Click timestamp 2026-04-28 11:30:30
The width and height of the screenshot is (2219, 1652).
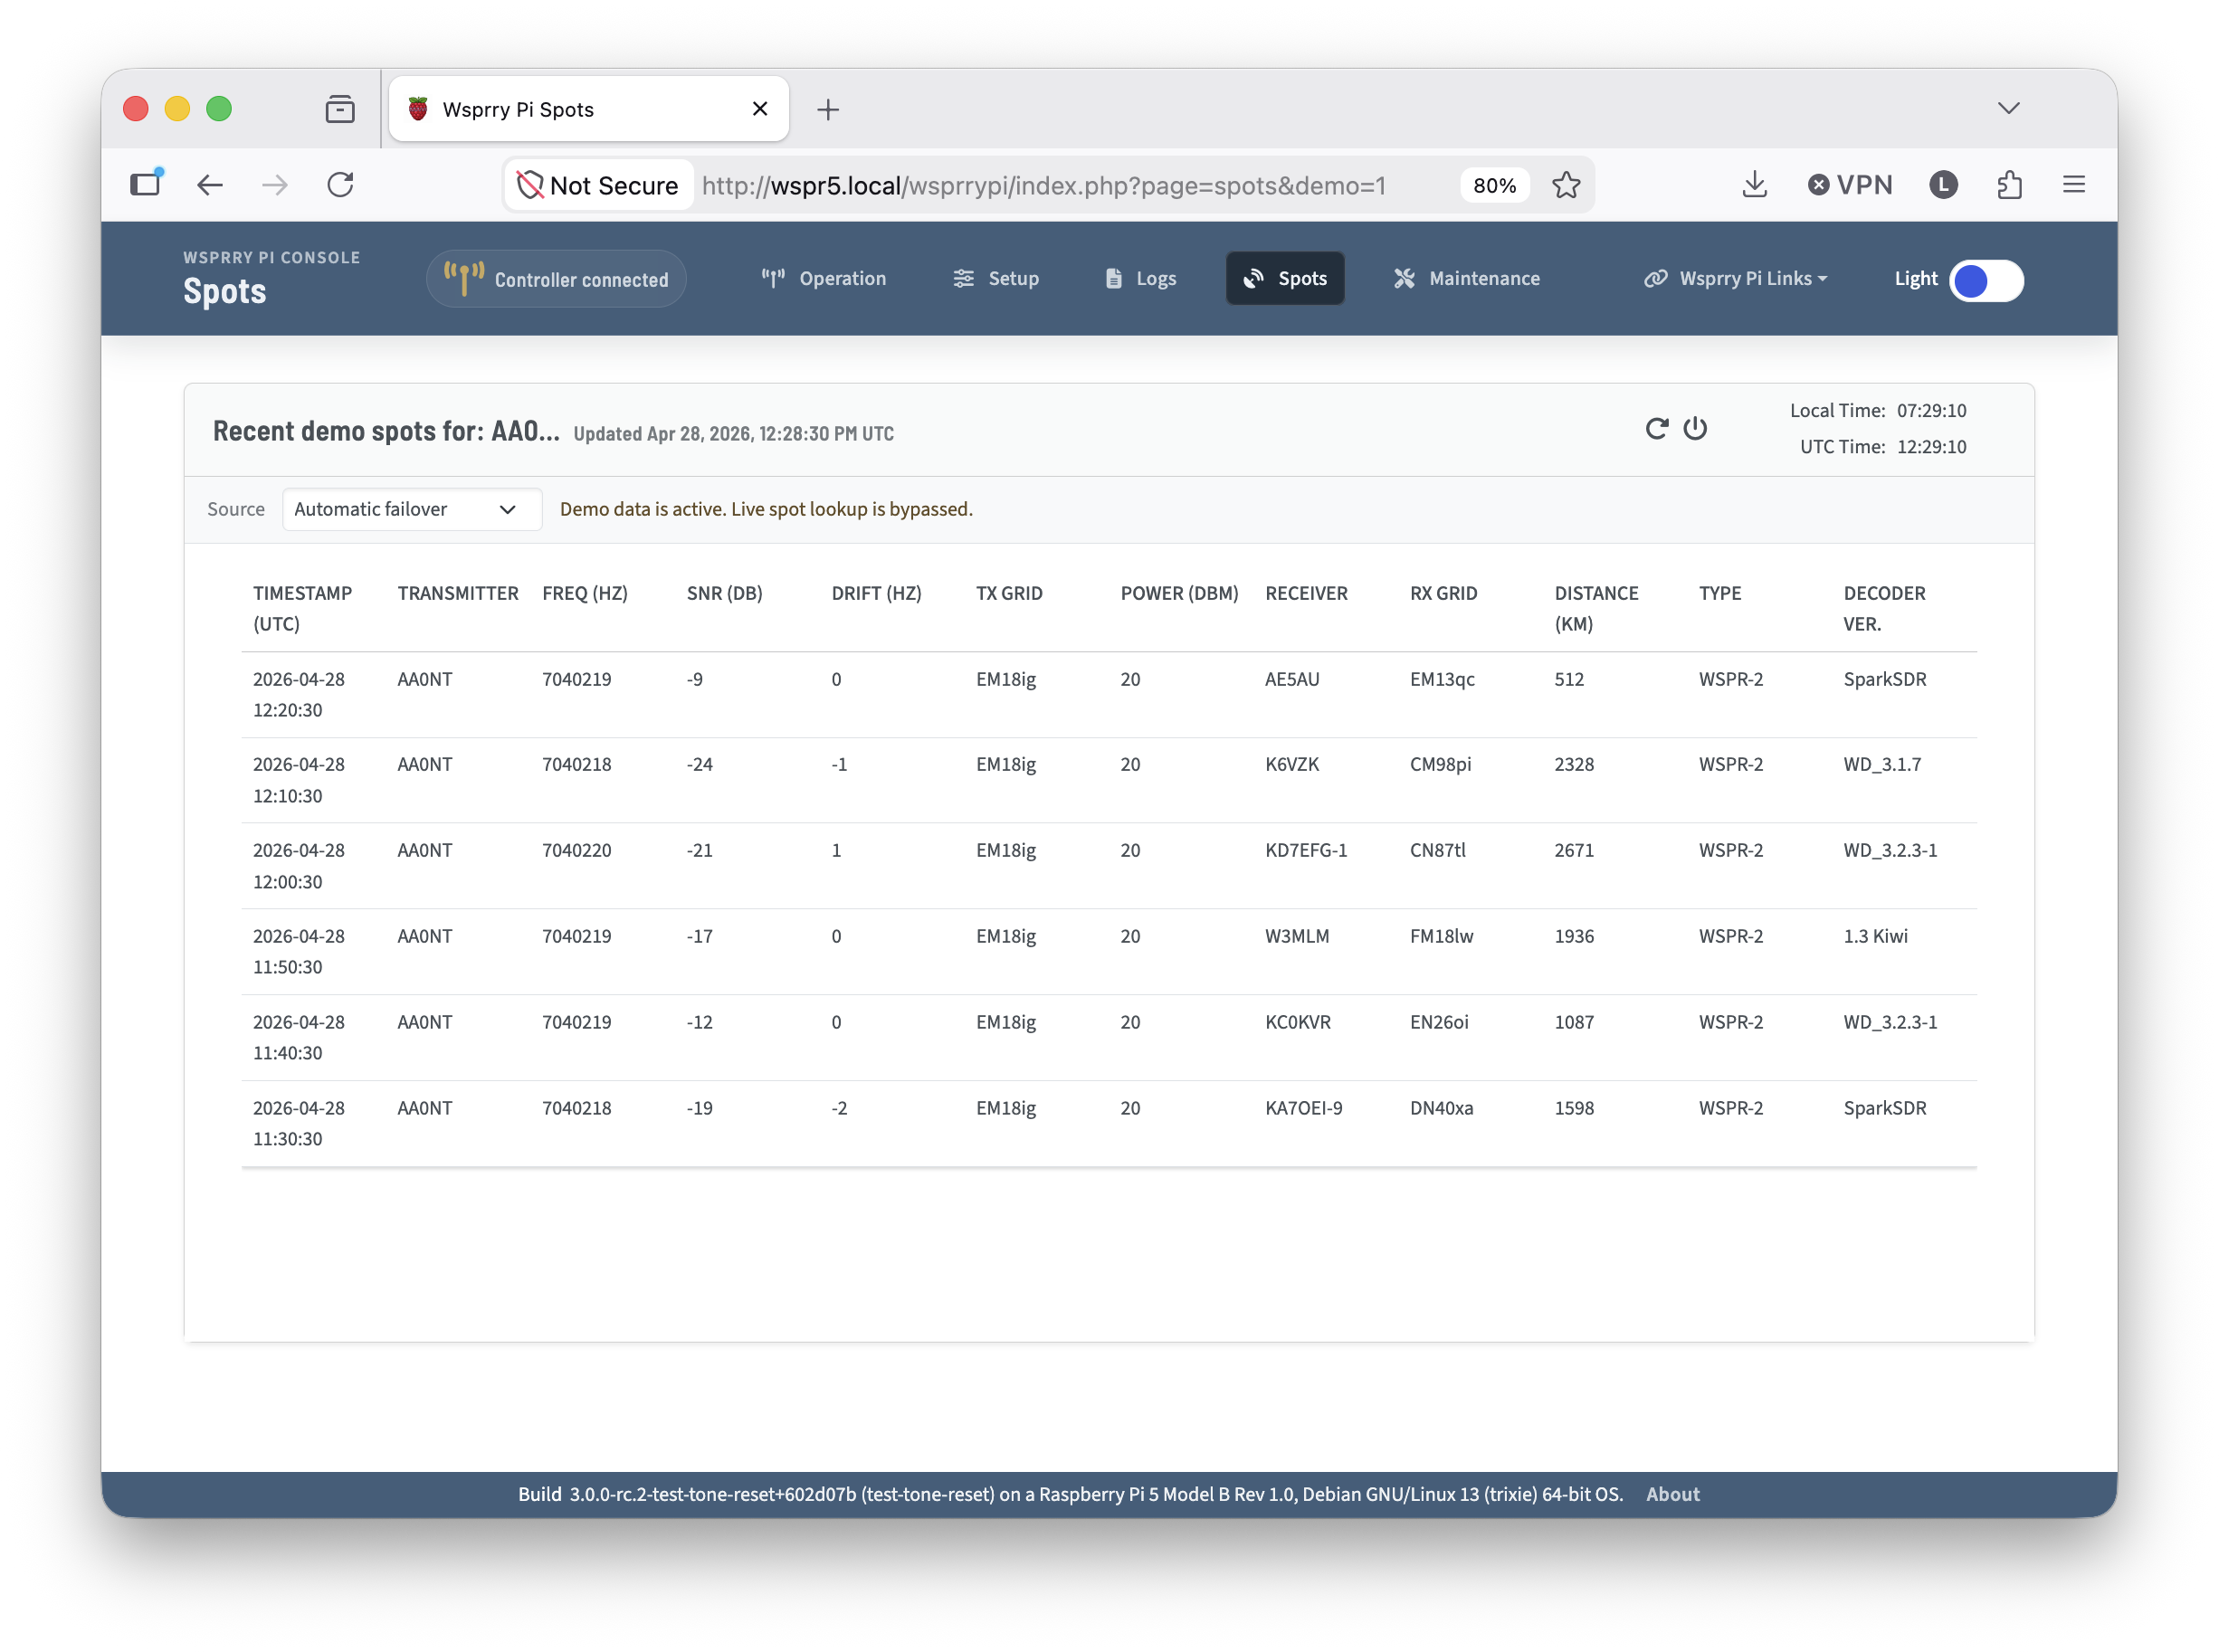tap(298, 1123)
